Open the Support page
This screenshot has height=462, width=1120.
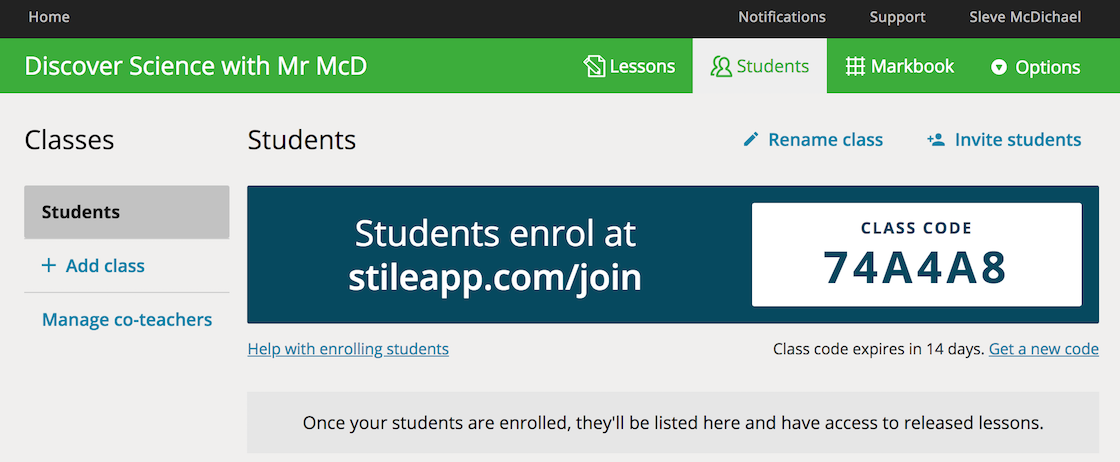pyautogui.click(x=897, y=17)
